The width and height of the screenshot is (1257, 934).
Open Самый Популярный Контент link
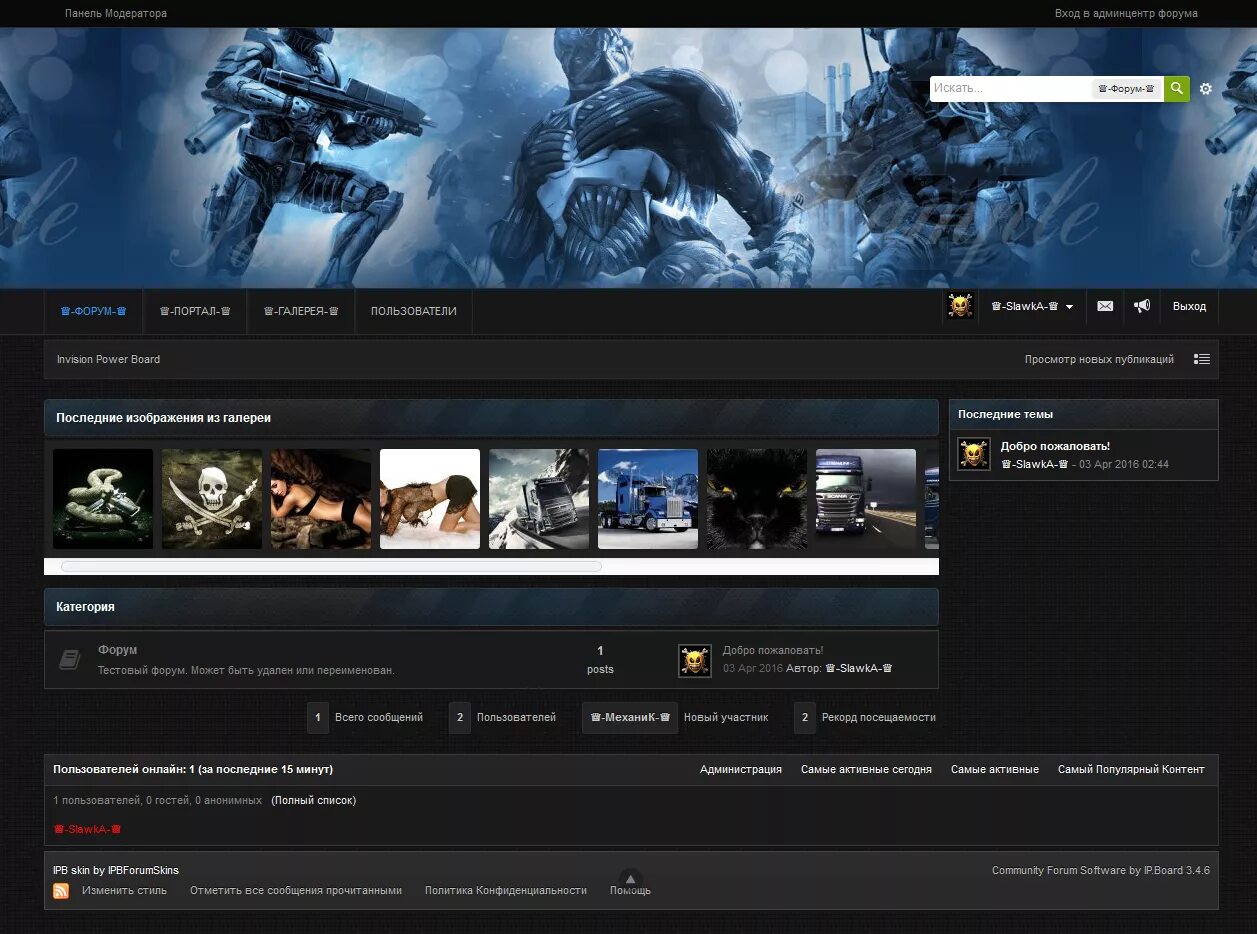pos(1131,769)
